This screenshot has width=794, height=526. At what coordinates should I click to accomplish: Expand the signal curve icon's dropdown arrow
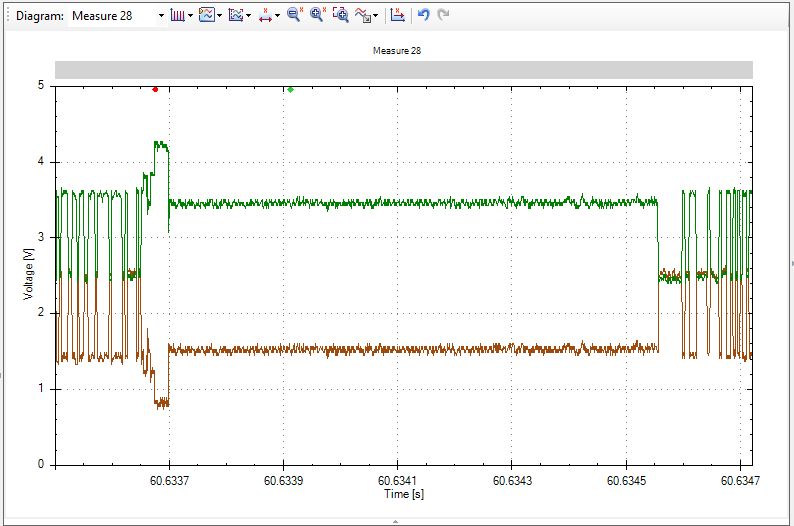click(x=375, y=16)
